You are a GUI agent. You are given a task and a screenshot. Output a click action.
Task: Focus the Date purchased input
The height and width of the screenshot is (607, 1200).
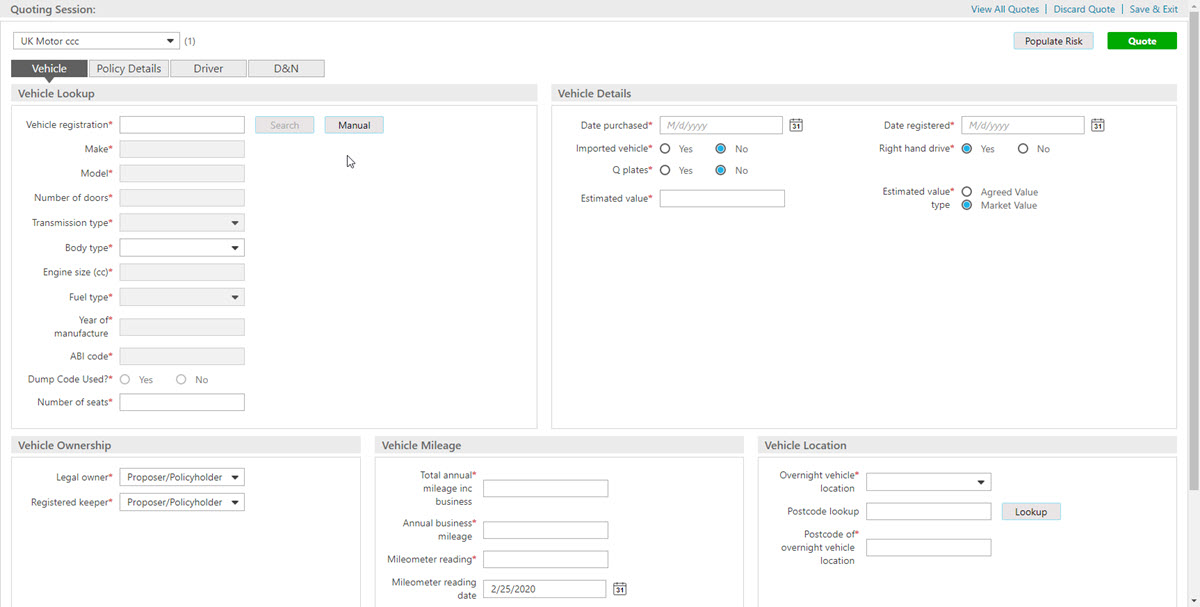pyautogui.click(x=721, y=126)
